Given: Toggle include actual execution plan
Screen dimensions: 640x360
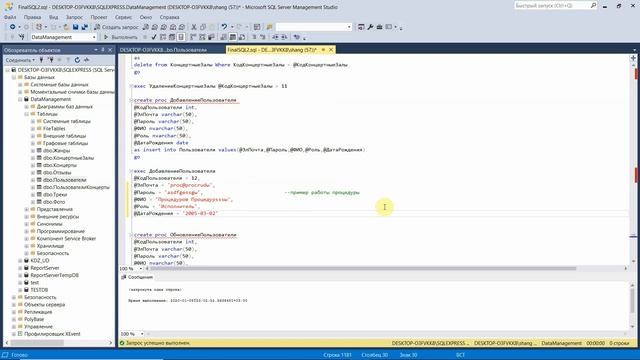Looking at the screenshot, I should 193,37.
